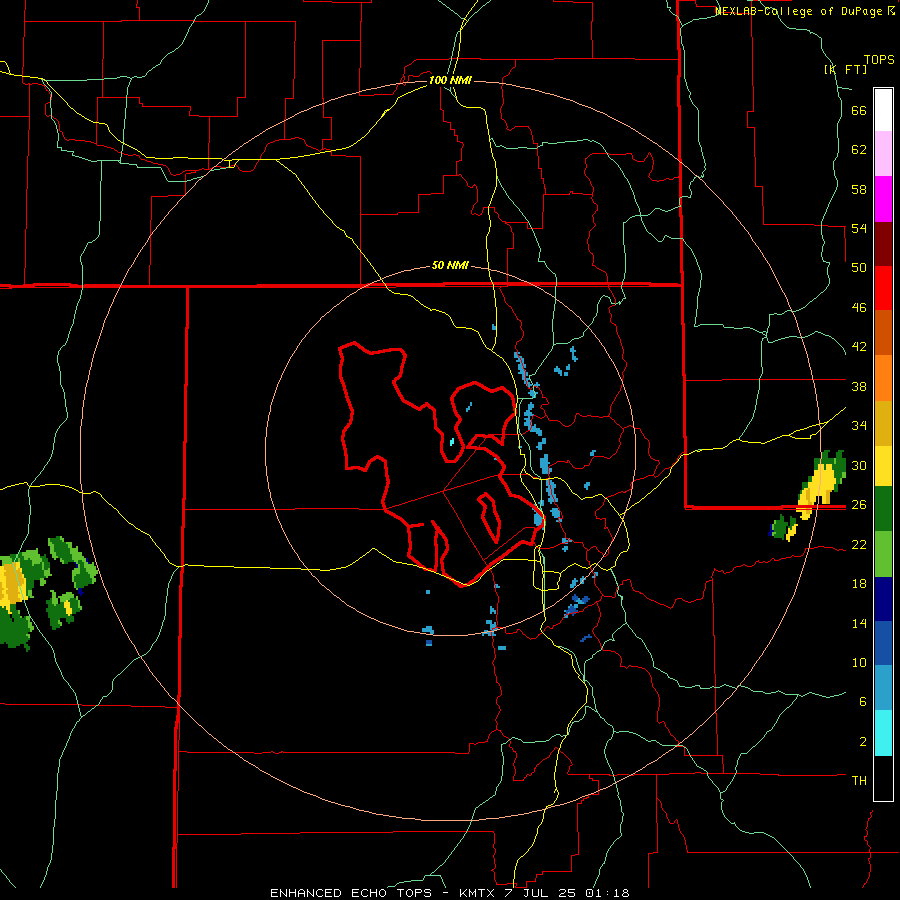Click the "14" scale value
Viewport: 900px width, 900px height.
pyautogui.click(x=859, y=623)
